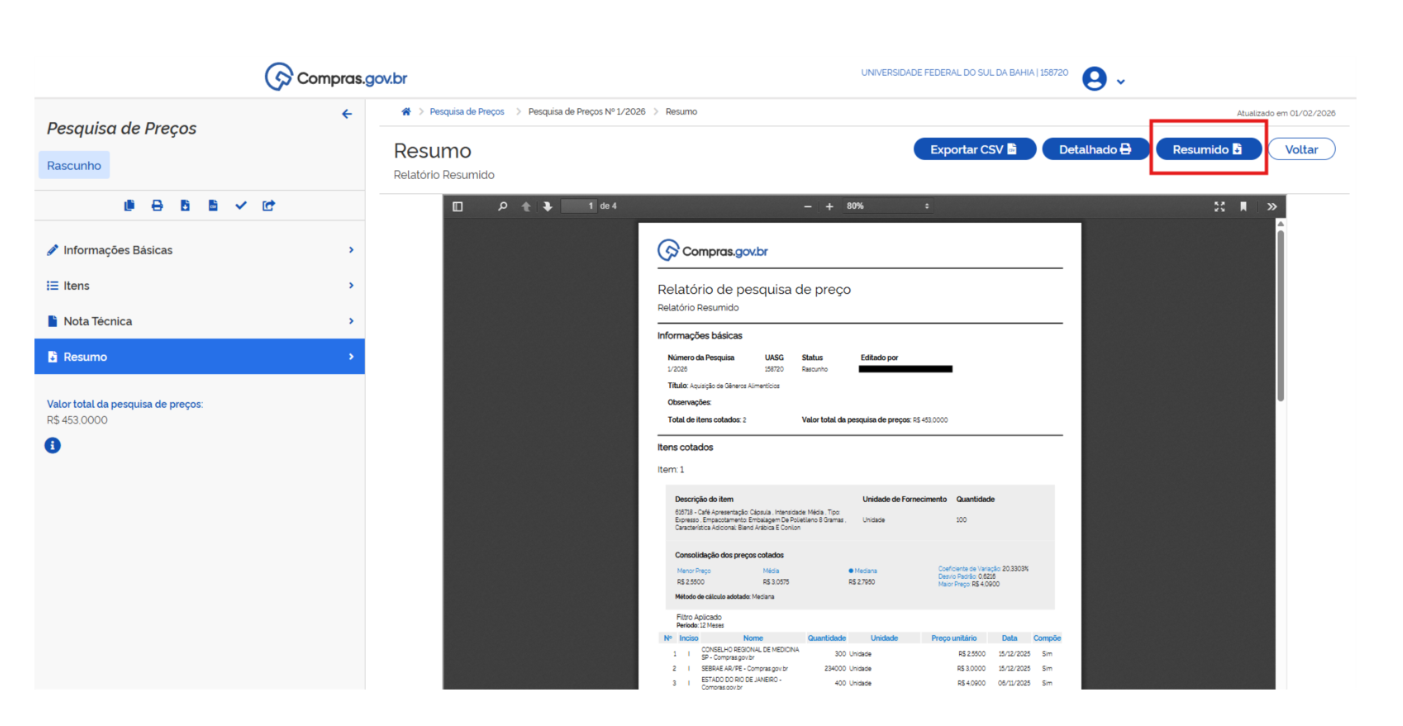Open the 80% zoom level dropdown

click(888, 206)
